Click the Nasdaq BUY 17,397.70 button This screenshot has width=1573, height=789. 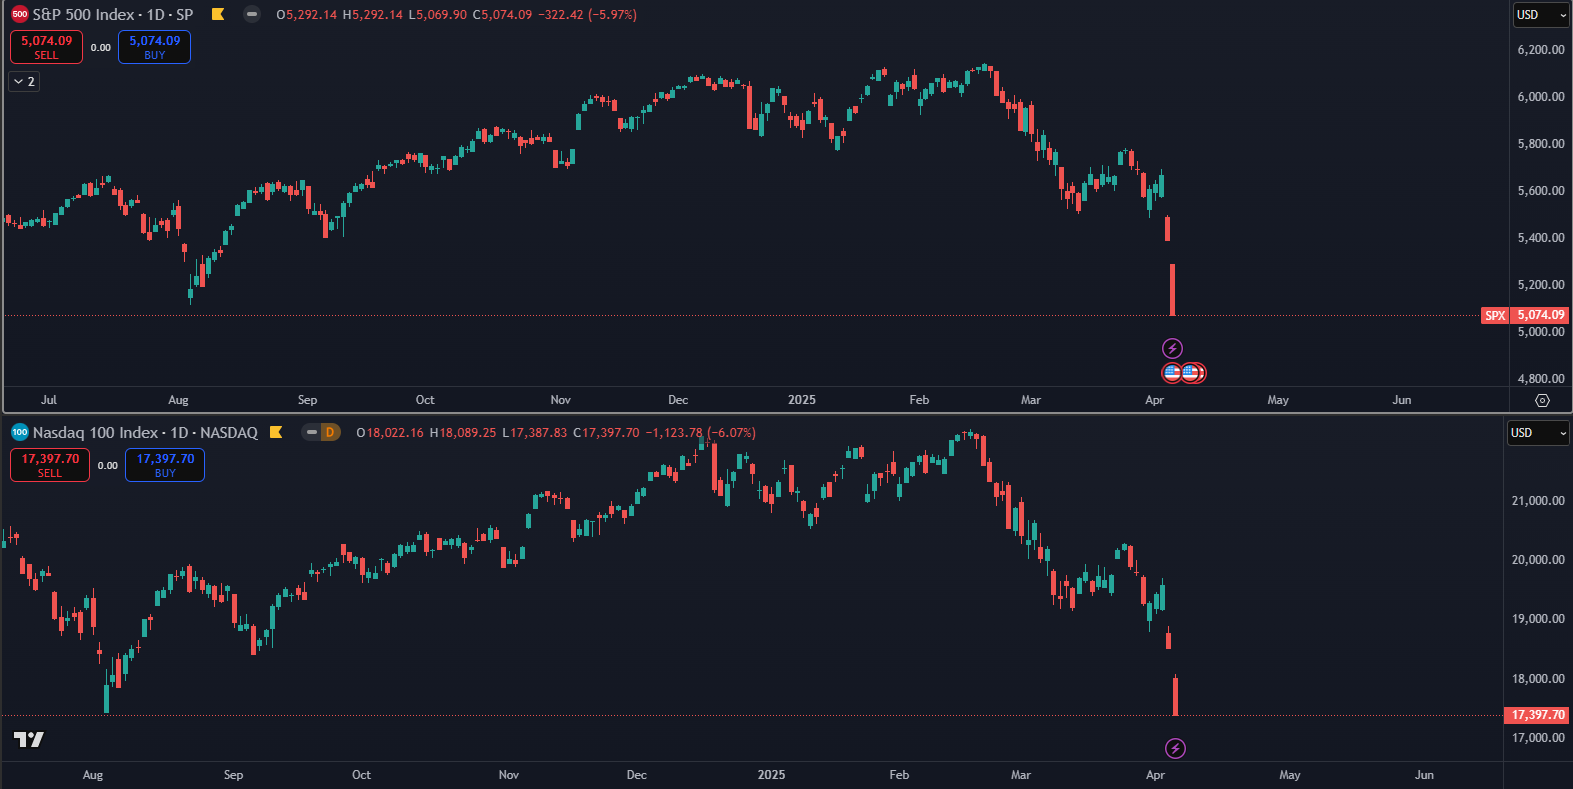tap(165, 465)
